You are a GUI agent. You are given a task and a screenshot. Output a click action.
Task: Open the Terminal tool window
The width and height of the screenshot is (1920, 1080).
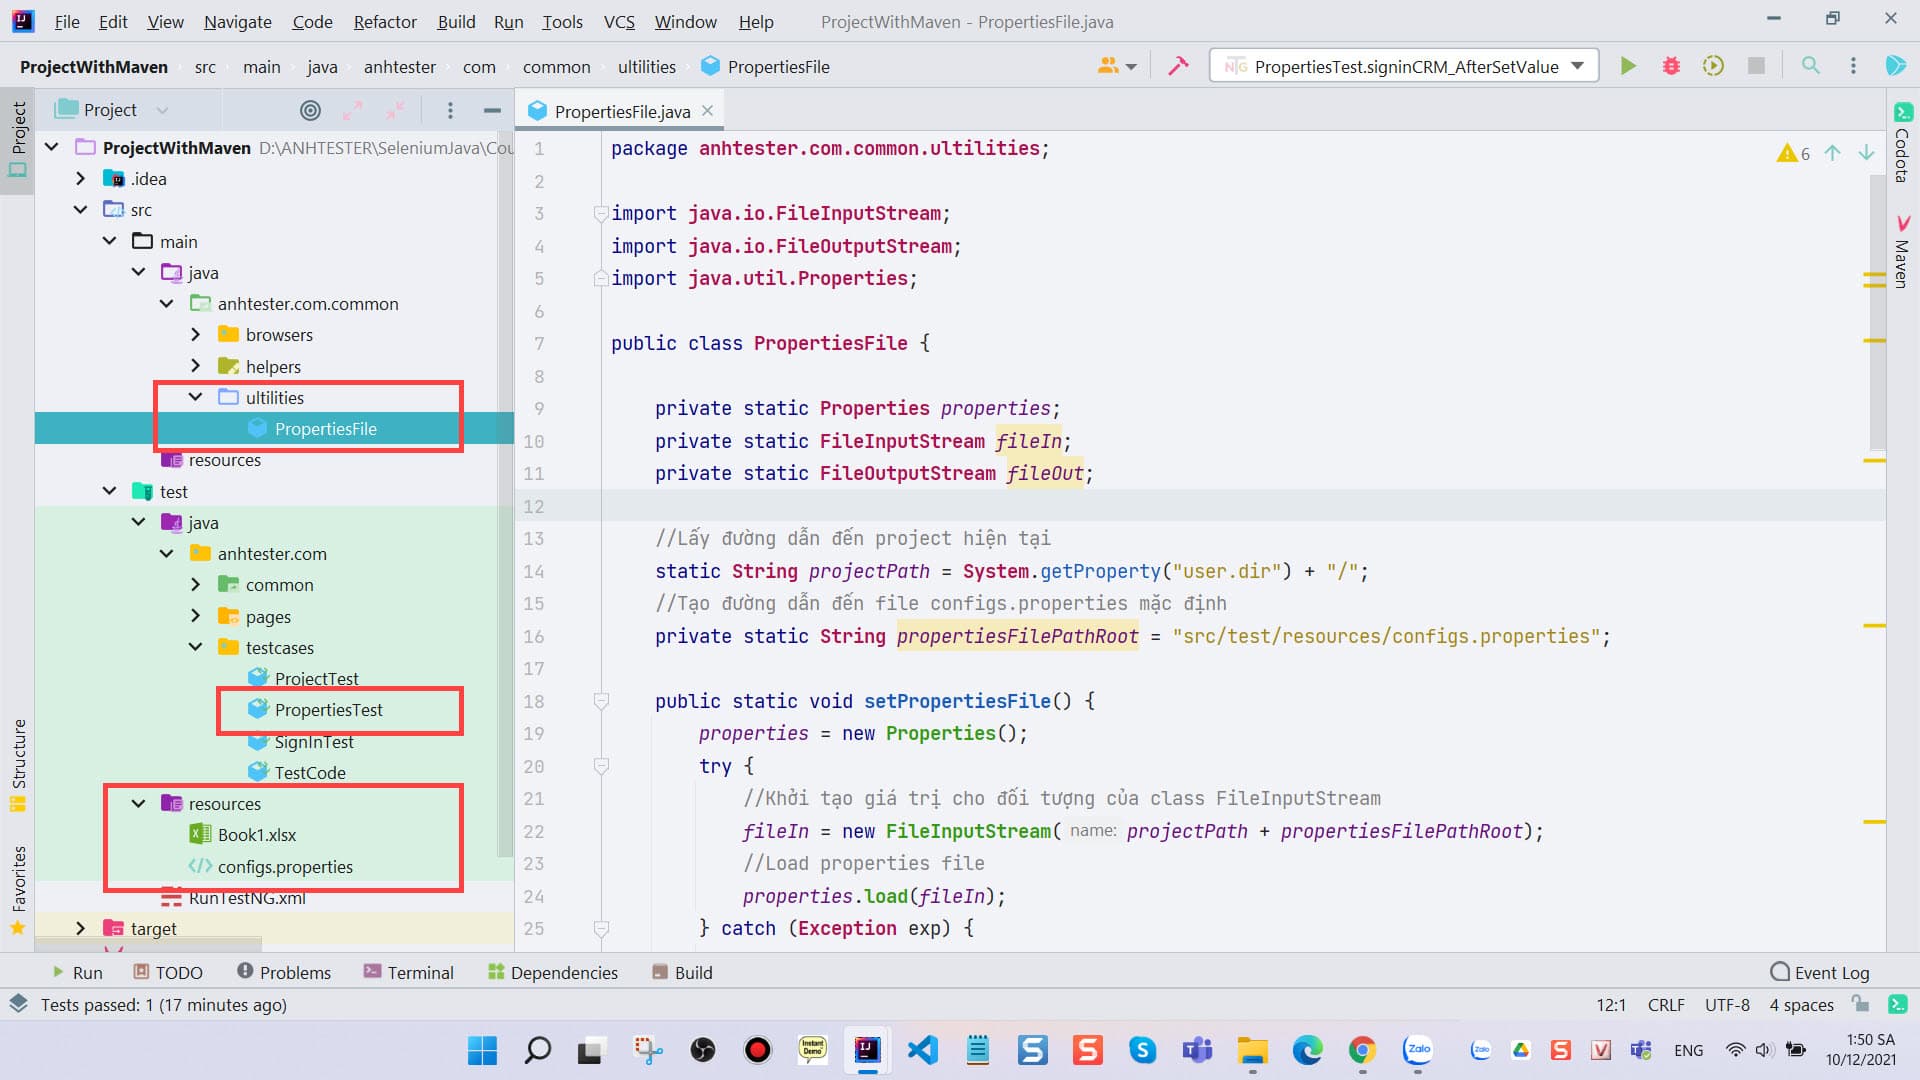[x=409, y=972]
